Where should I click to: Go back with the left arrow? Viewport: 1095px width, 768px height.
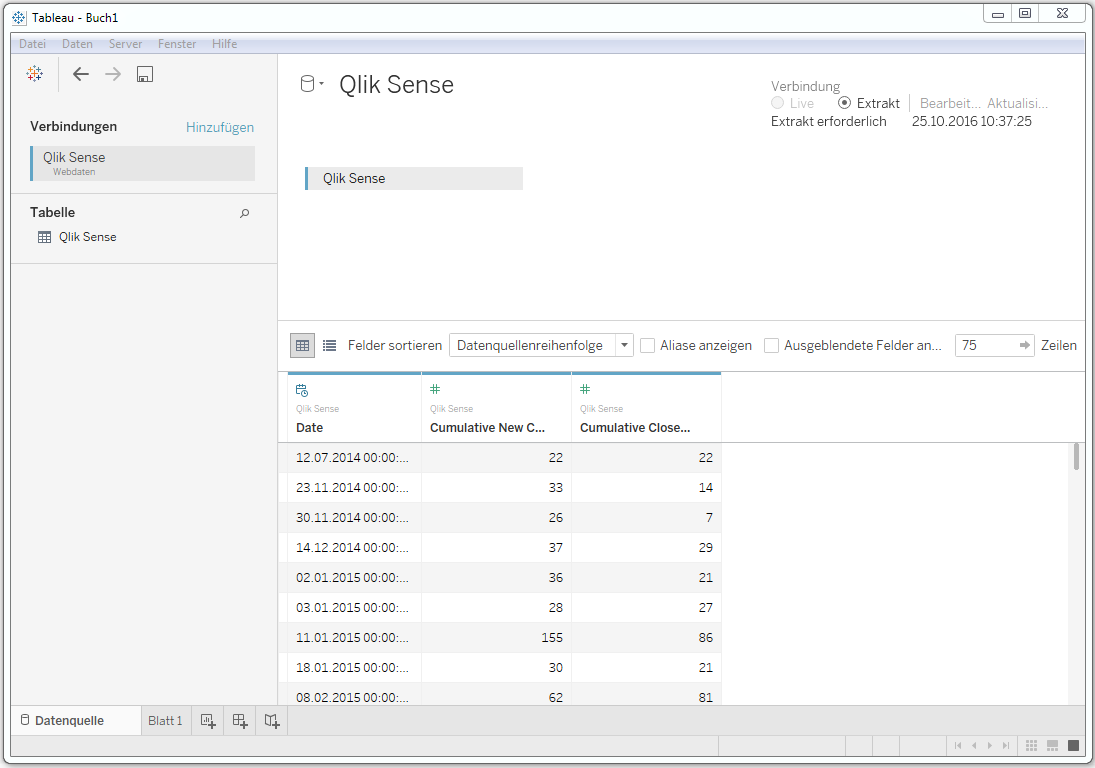coord(81,74)
